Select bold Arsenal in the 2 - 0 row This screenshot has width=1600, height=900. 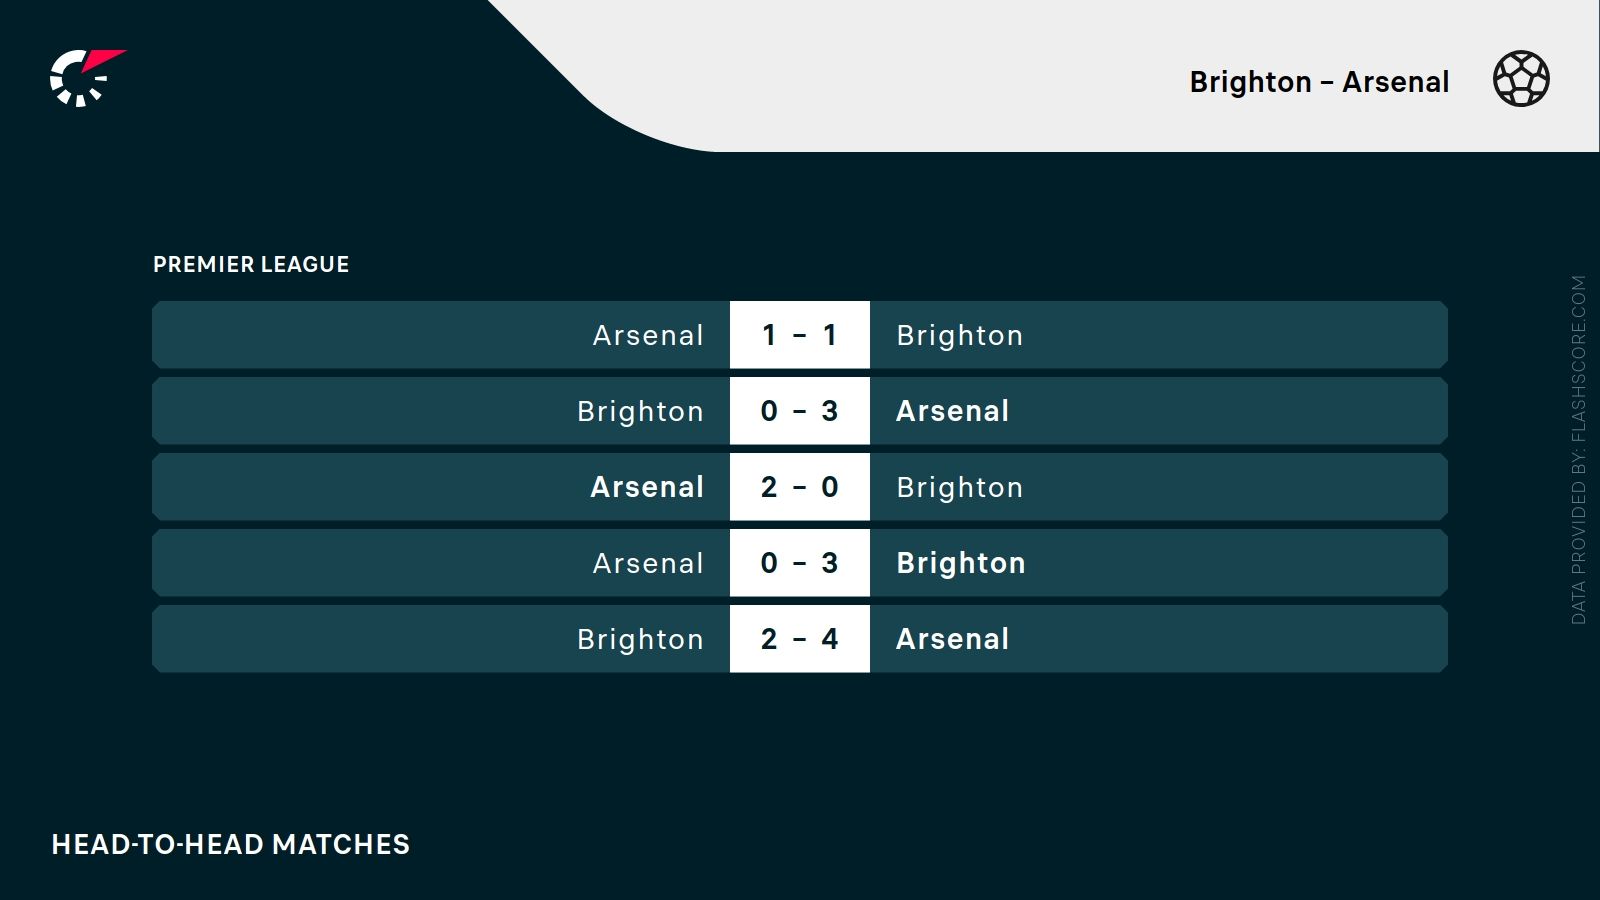(647, 487)
